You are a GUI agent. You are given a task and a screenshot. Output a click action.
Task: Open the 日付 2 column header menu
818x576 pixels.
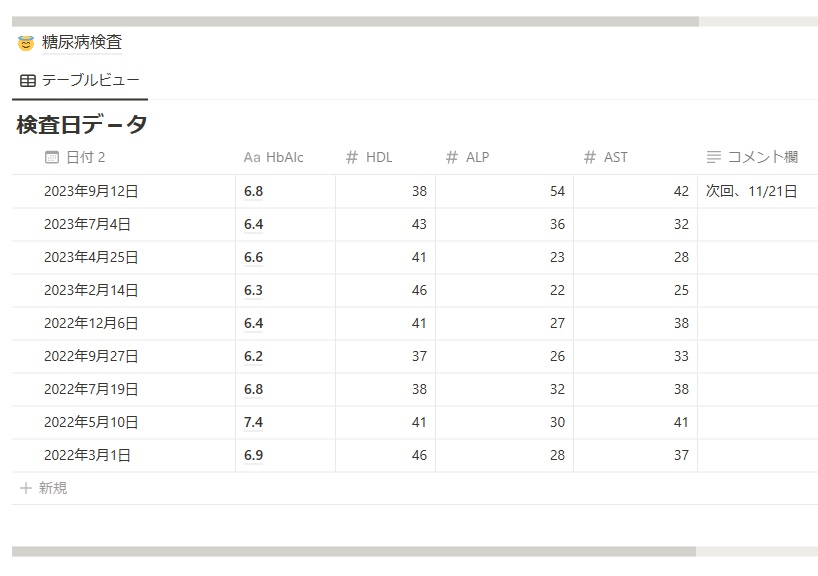(124, 157)
